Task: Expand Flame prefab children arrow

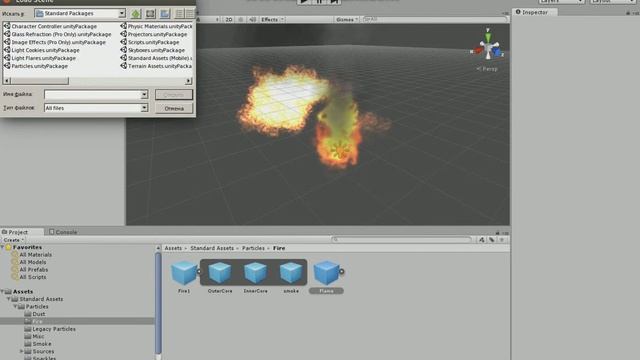Action: click(x=342, y=271)
